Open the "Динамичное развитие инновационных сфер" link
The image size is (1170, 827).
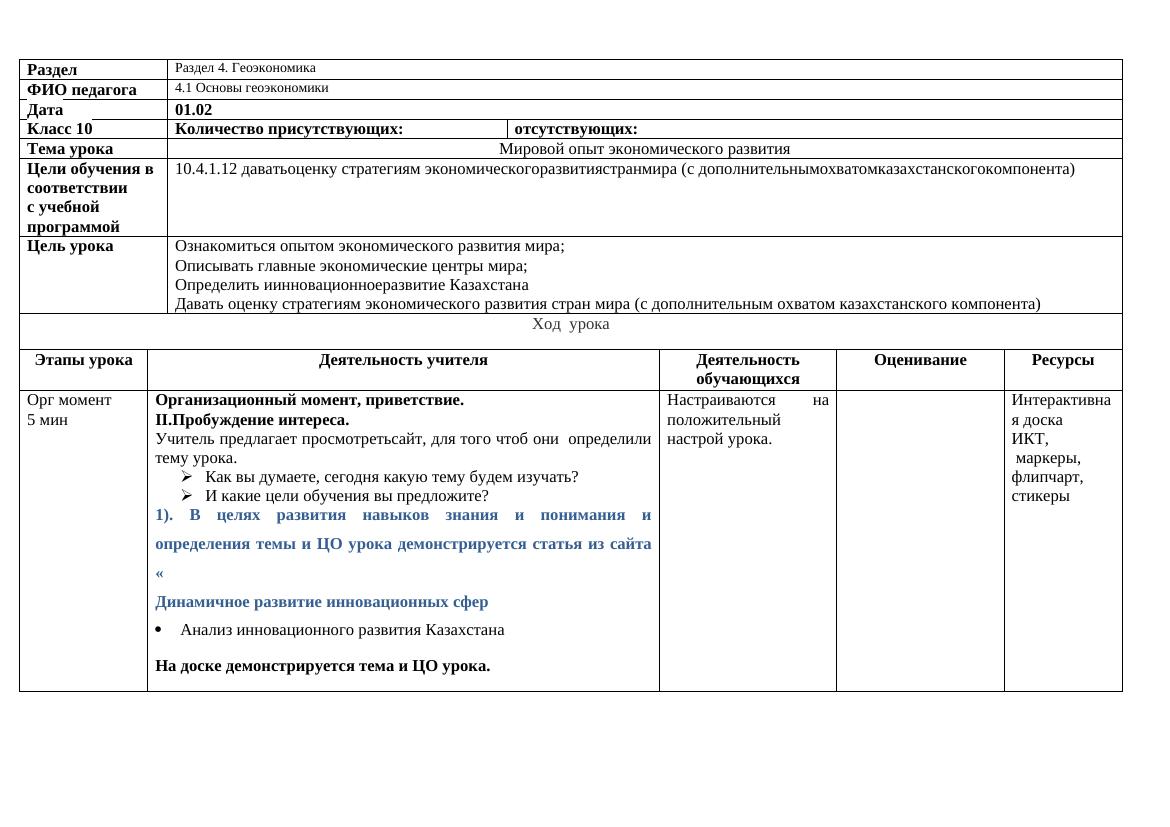click(x=321, y=602)
